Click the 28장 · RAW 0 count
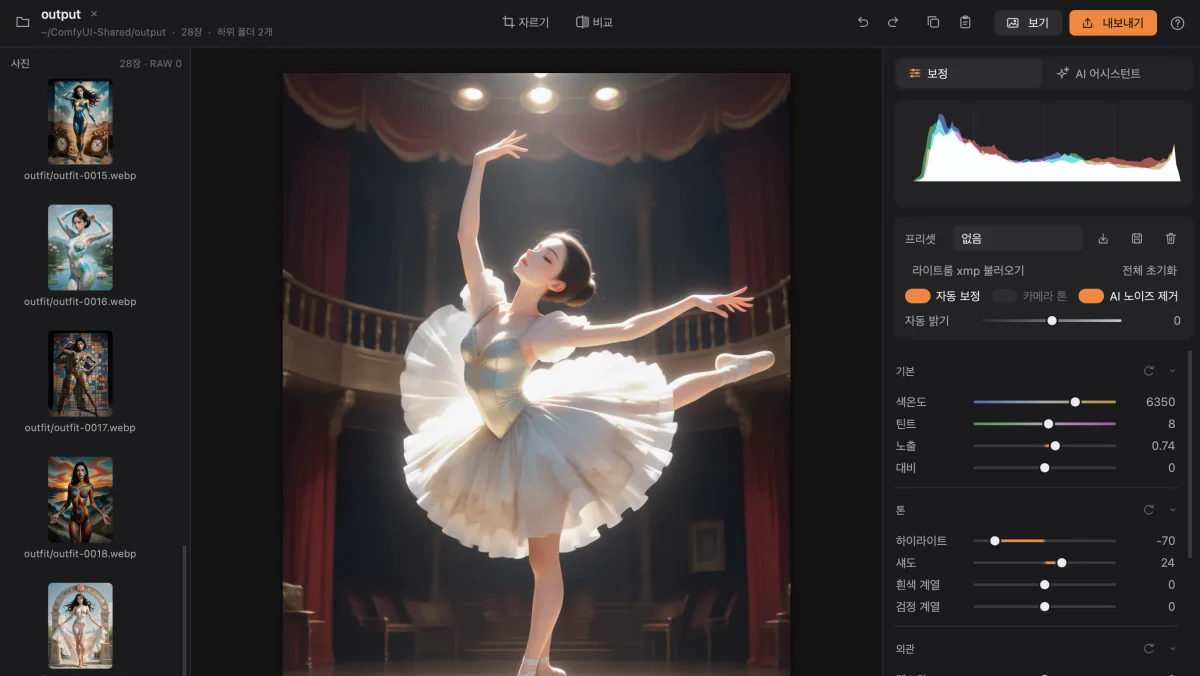 tap(151, 64)
